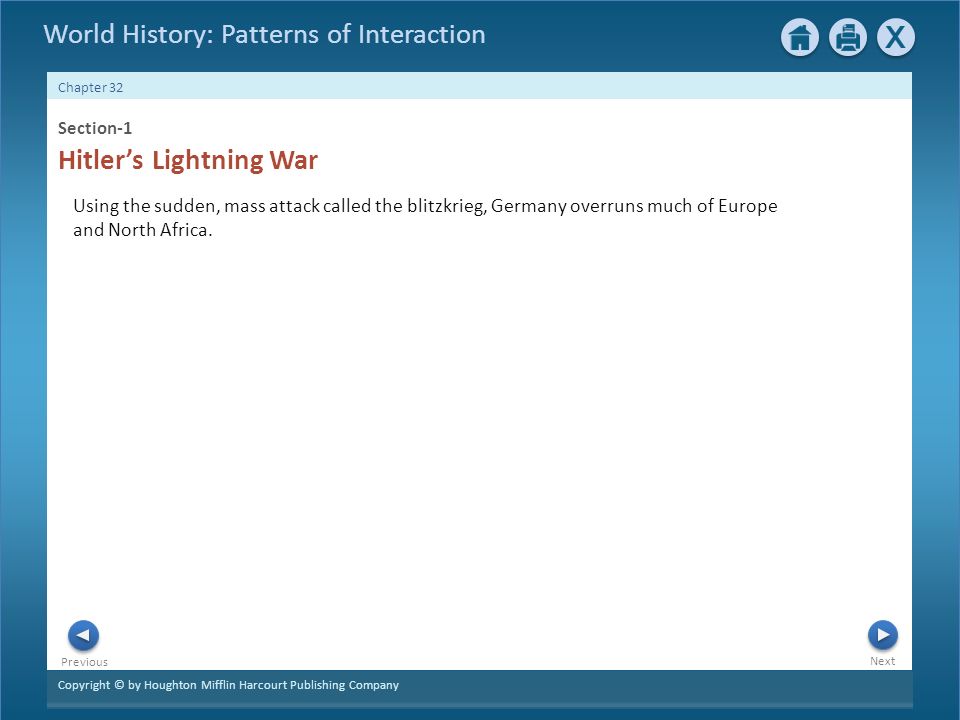Click the Next text label
The height and width of the screenshot is (720, 960).
point(883,661)
